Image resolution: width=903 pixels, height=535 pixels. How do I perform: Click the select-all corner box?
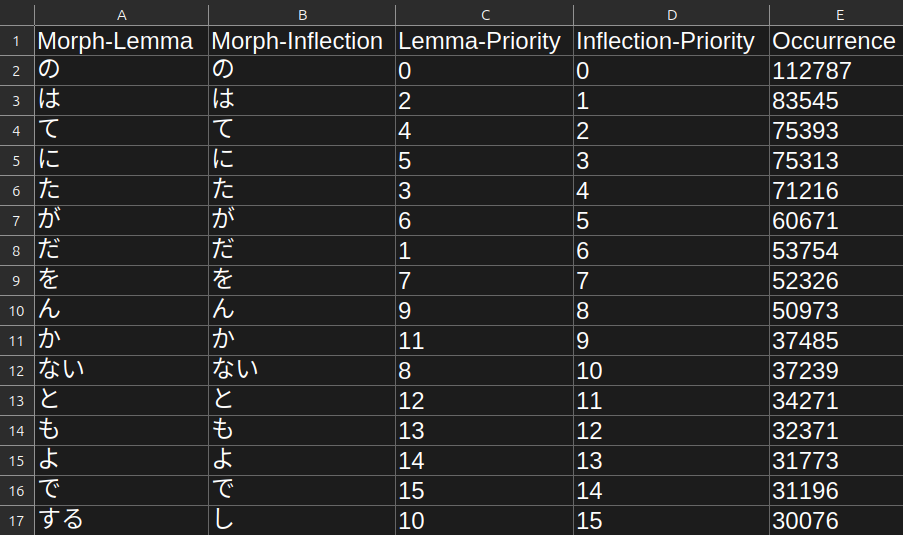pyautogui.click(x=17, y=14)
